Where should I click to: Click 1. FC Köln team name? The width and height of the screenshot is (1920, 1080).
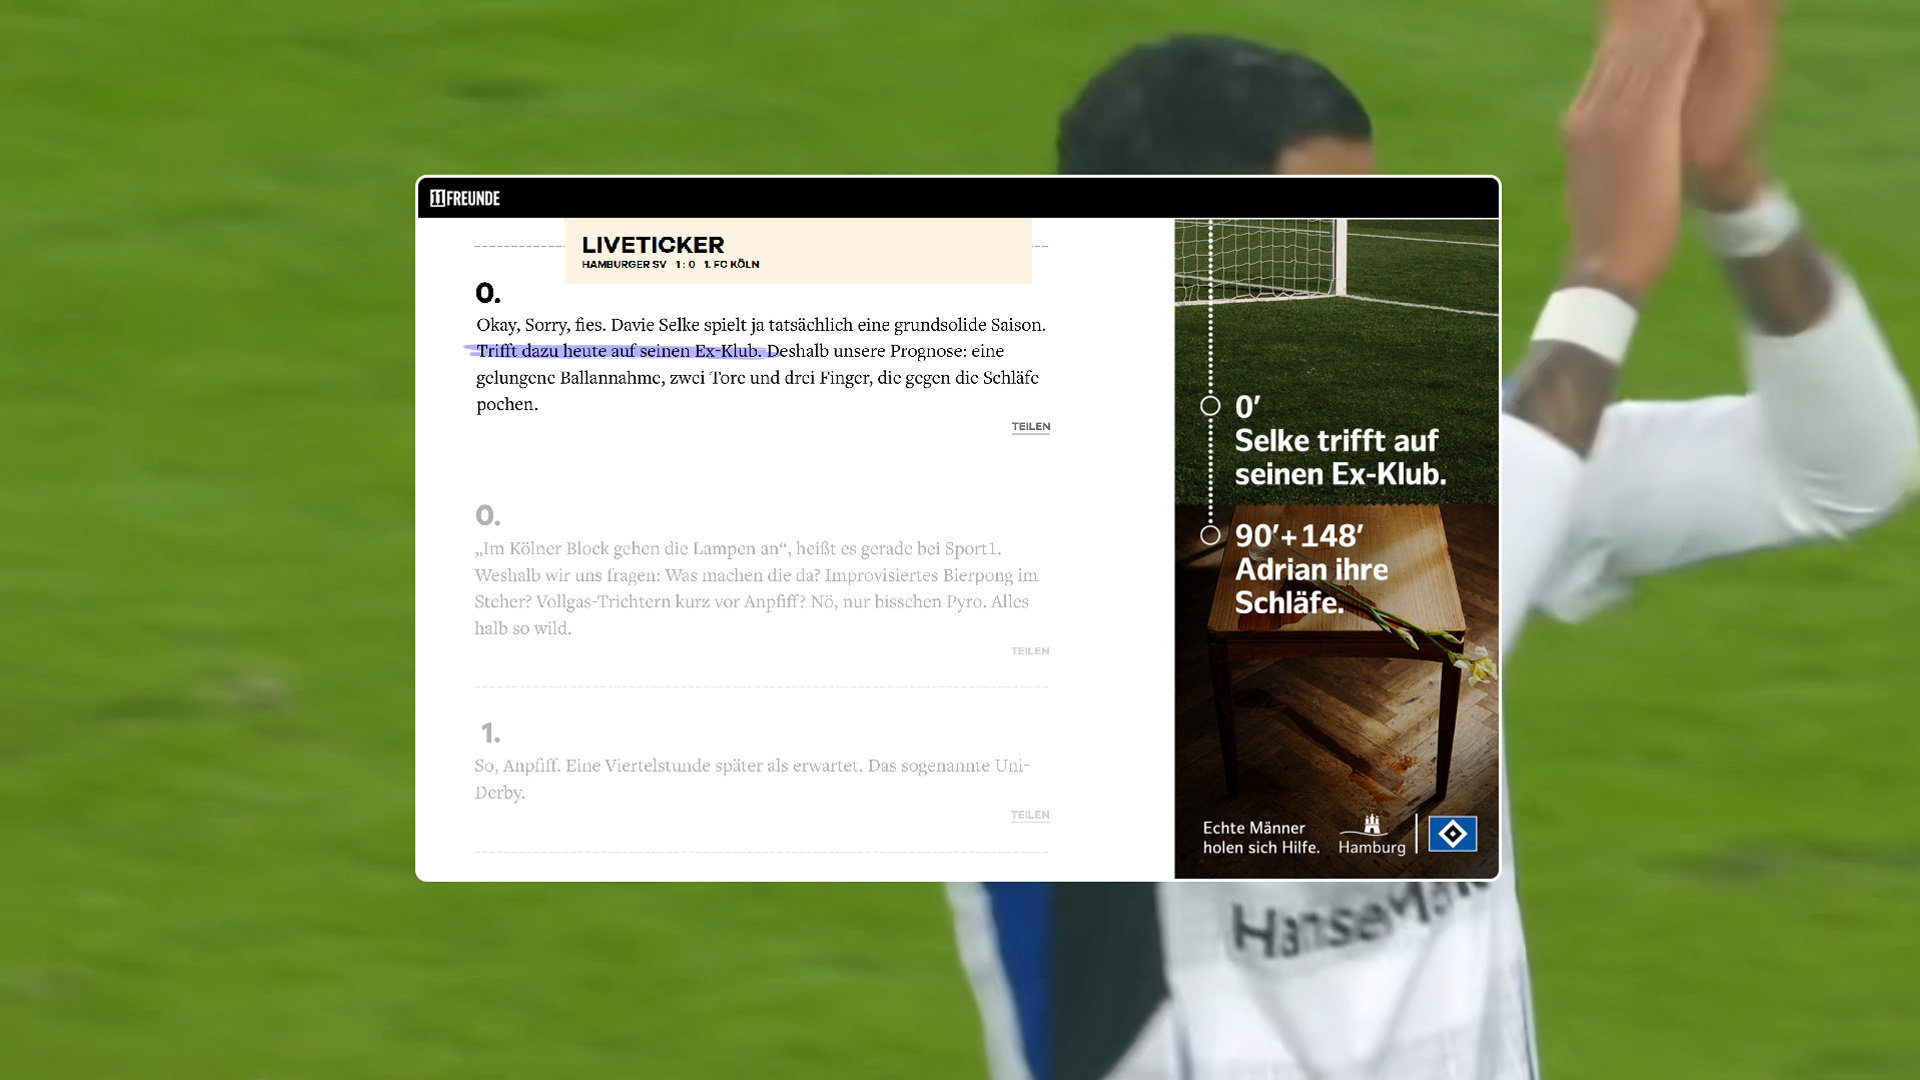[731, 265]
